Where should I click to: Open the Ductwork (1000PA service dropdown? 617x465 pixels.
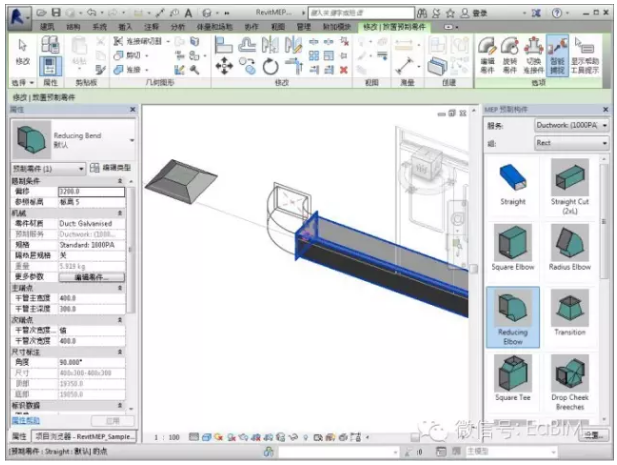[572, 125]
